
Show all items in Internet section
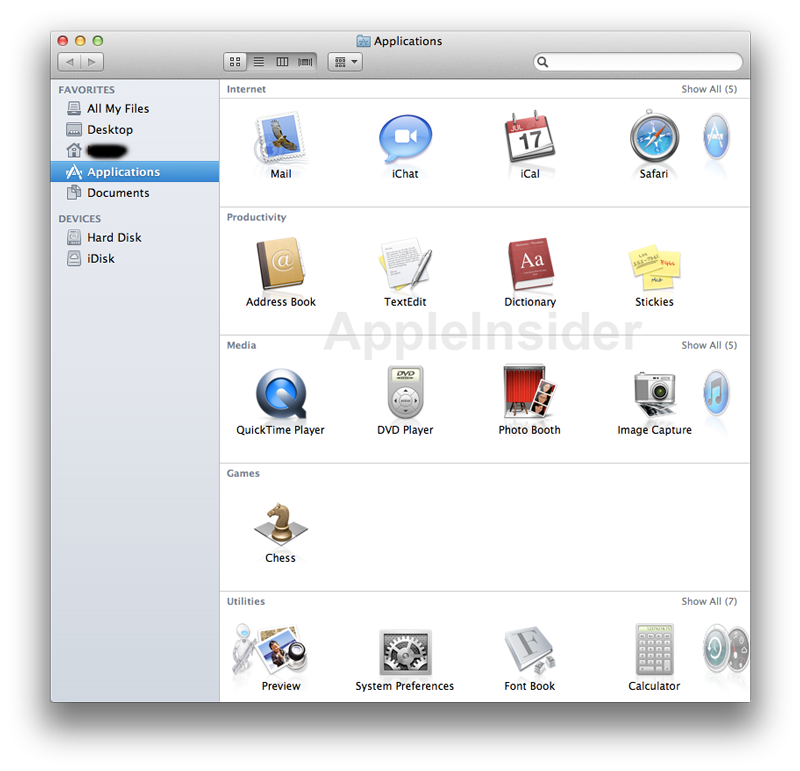coord(709,90)
